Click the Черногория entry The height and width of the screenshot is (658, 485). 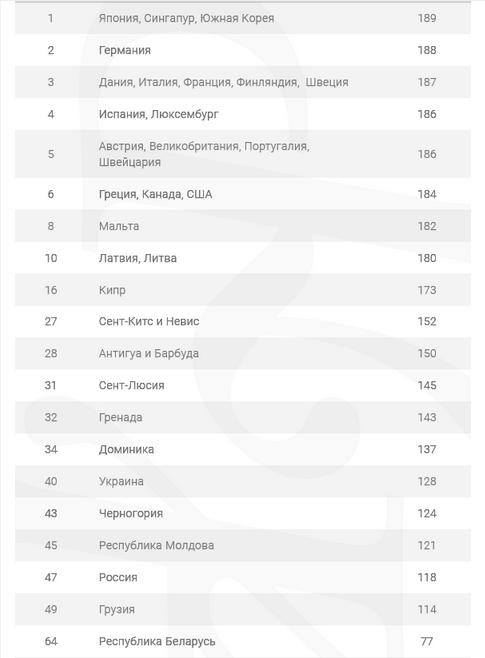[243, 513]
